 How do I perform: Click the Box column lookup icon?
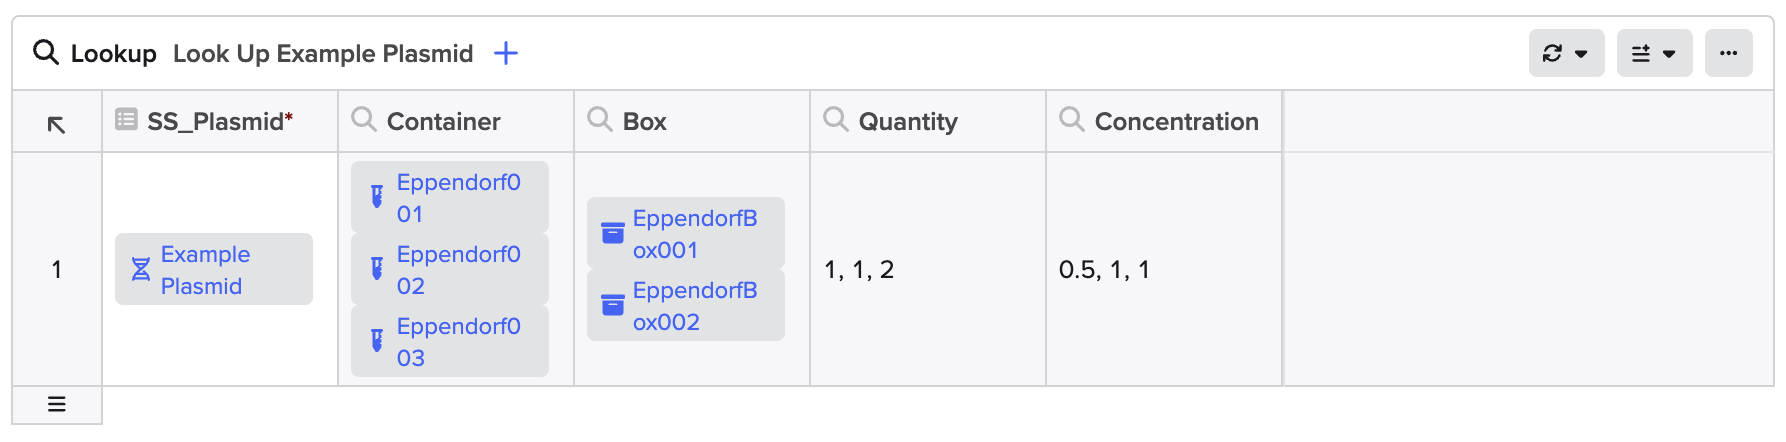click(x=600, y=120)
